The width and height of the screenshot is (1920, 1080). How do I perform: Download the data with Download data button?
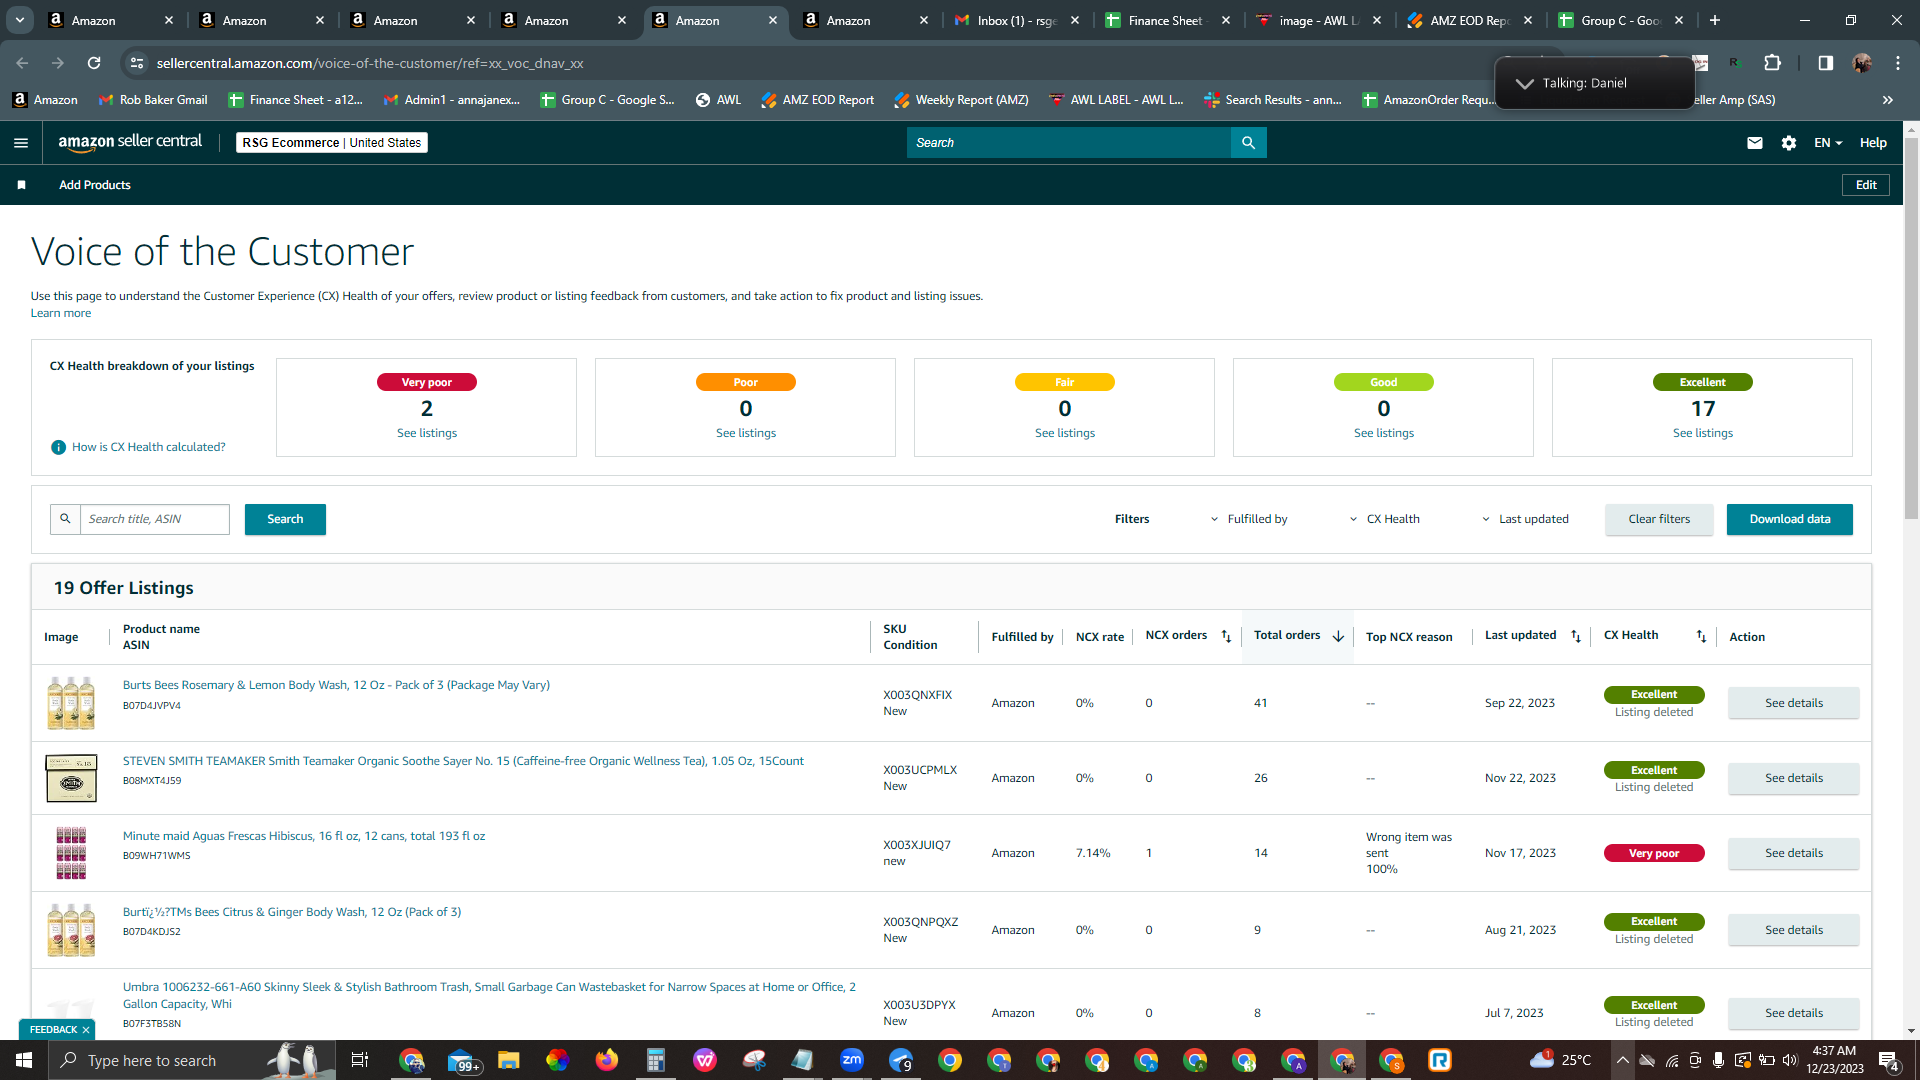[1790, 519]
